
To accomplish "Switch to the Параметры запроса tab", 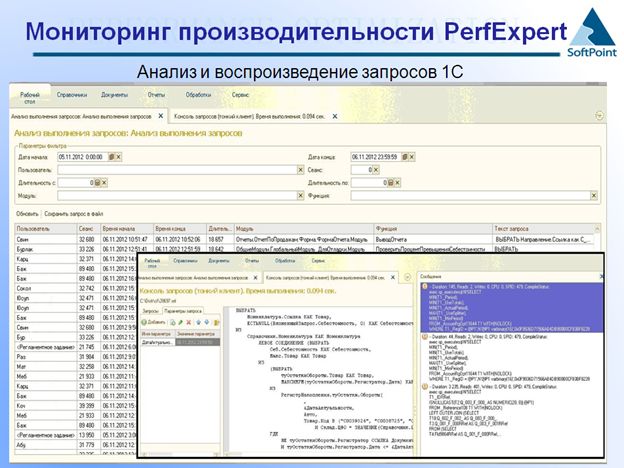I will pos(183,311).
